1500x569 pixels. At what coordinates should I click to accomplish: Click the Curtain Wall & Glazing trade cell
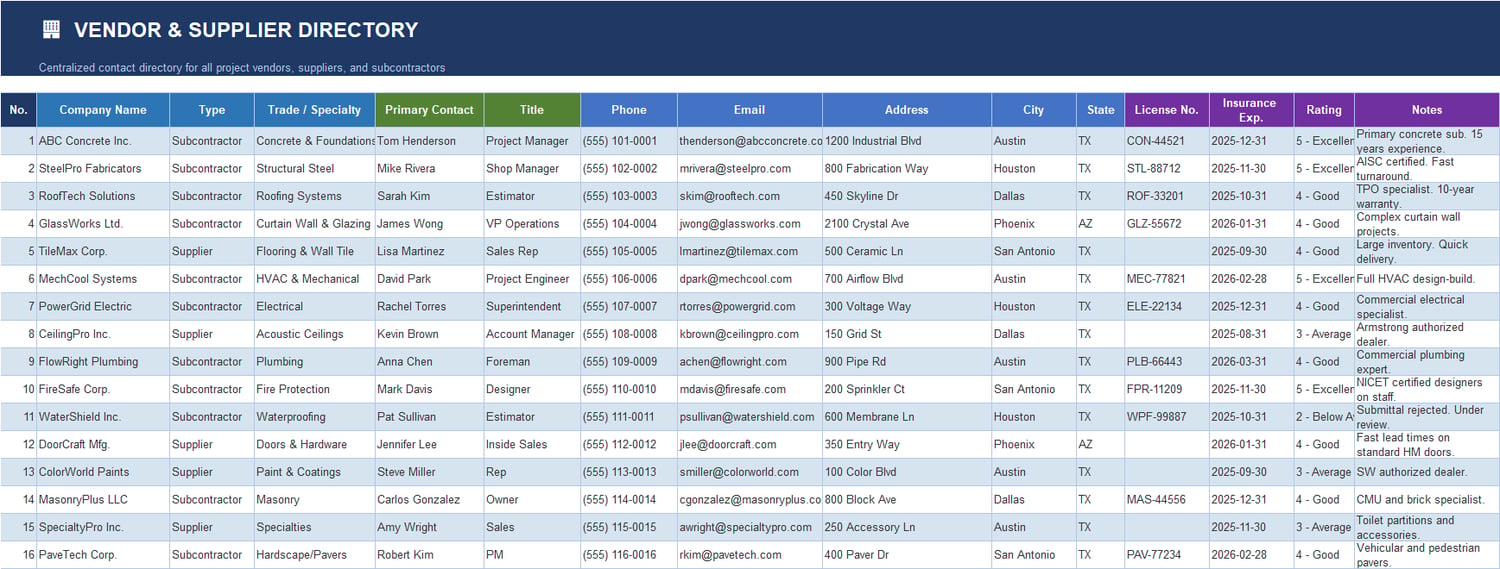[315, 224]
